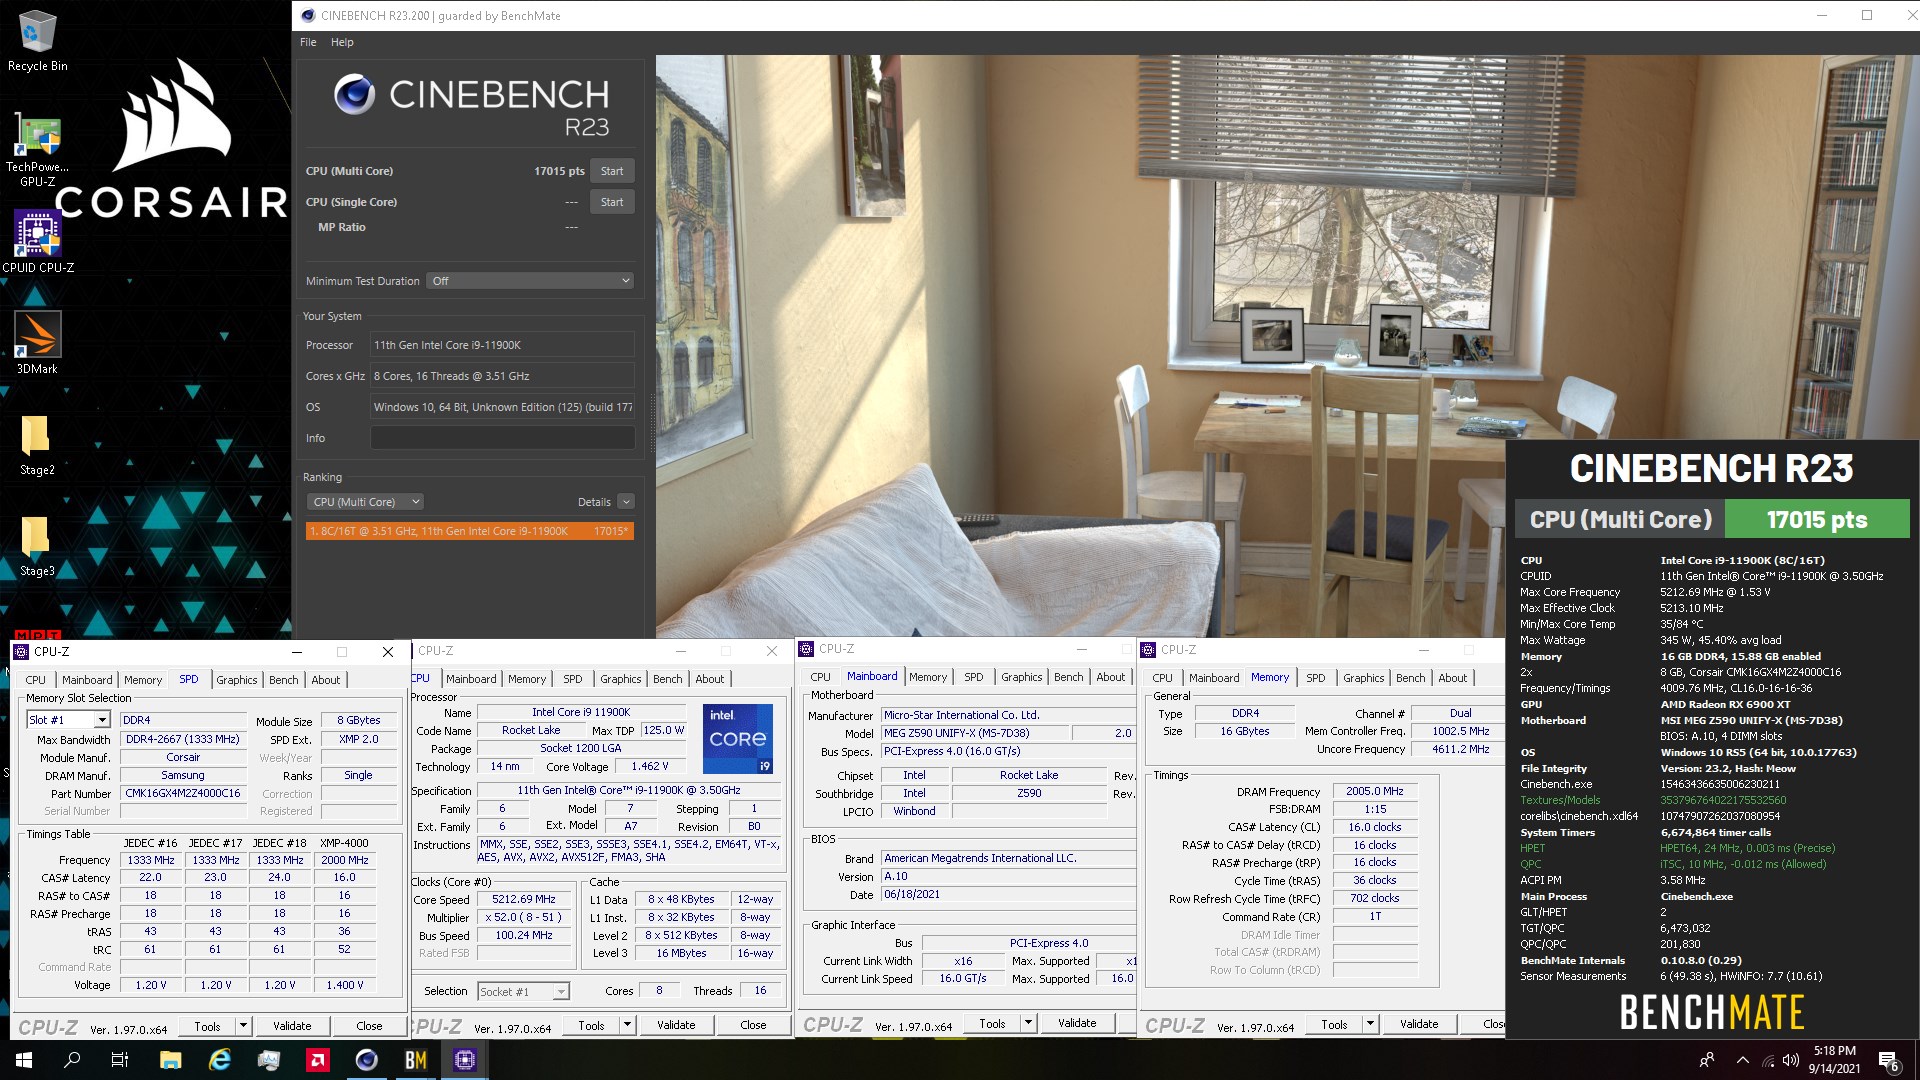
Task: Click CPU-Z icon in Memory window title bar
Action: click(x=1148, y=650)
